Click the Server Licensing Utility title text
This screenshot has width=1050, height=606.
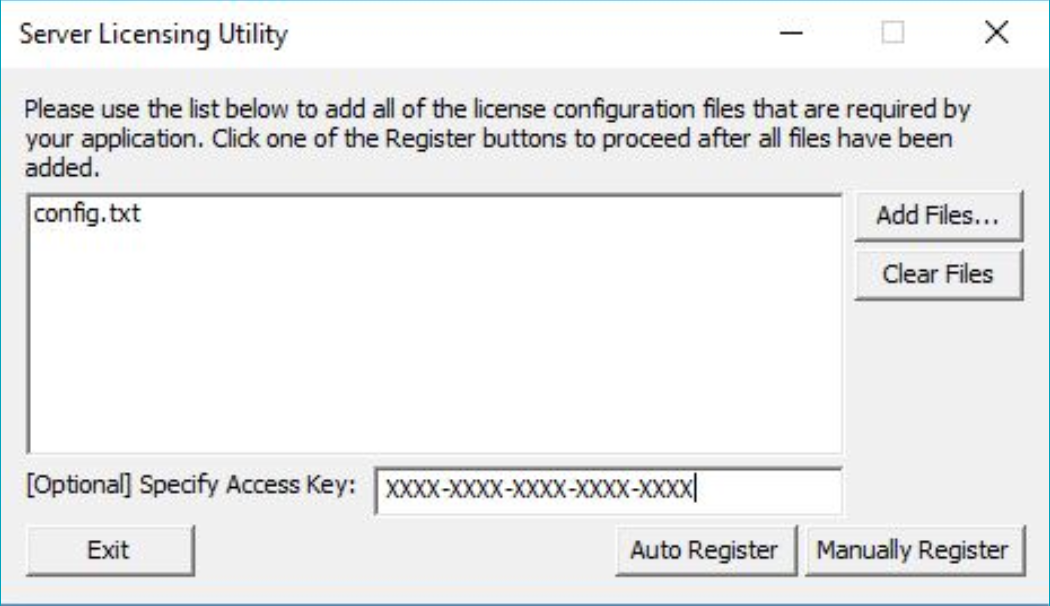(x=154, y=35)
